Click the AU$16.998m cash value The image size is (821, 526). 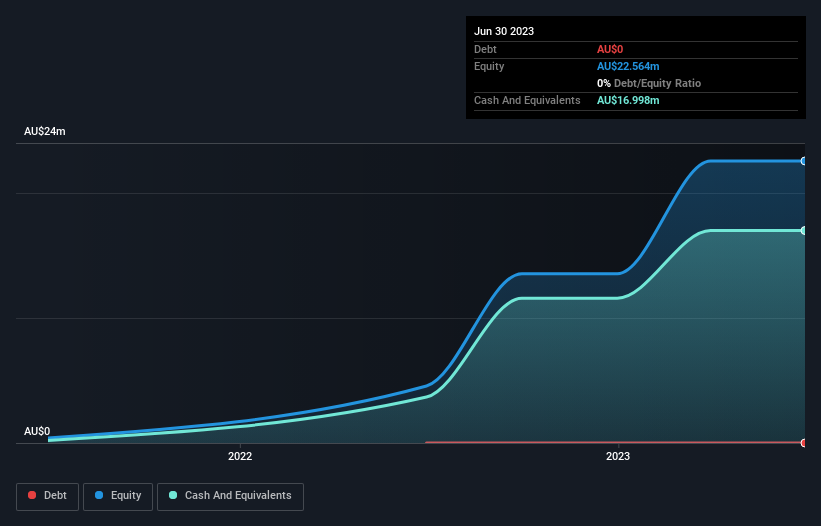(x=628, y=100)
